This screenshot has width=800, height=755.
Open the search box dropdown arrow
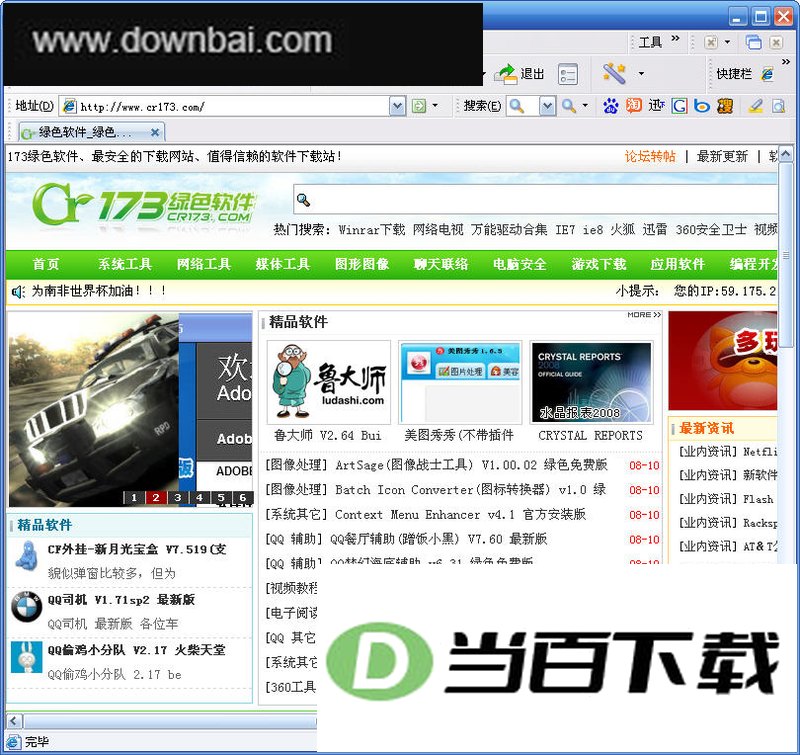pyautogui.click(x=547, y=106)
